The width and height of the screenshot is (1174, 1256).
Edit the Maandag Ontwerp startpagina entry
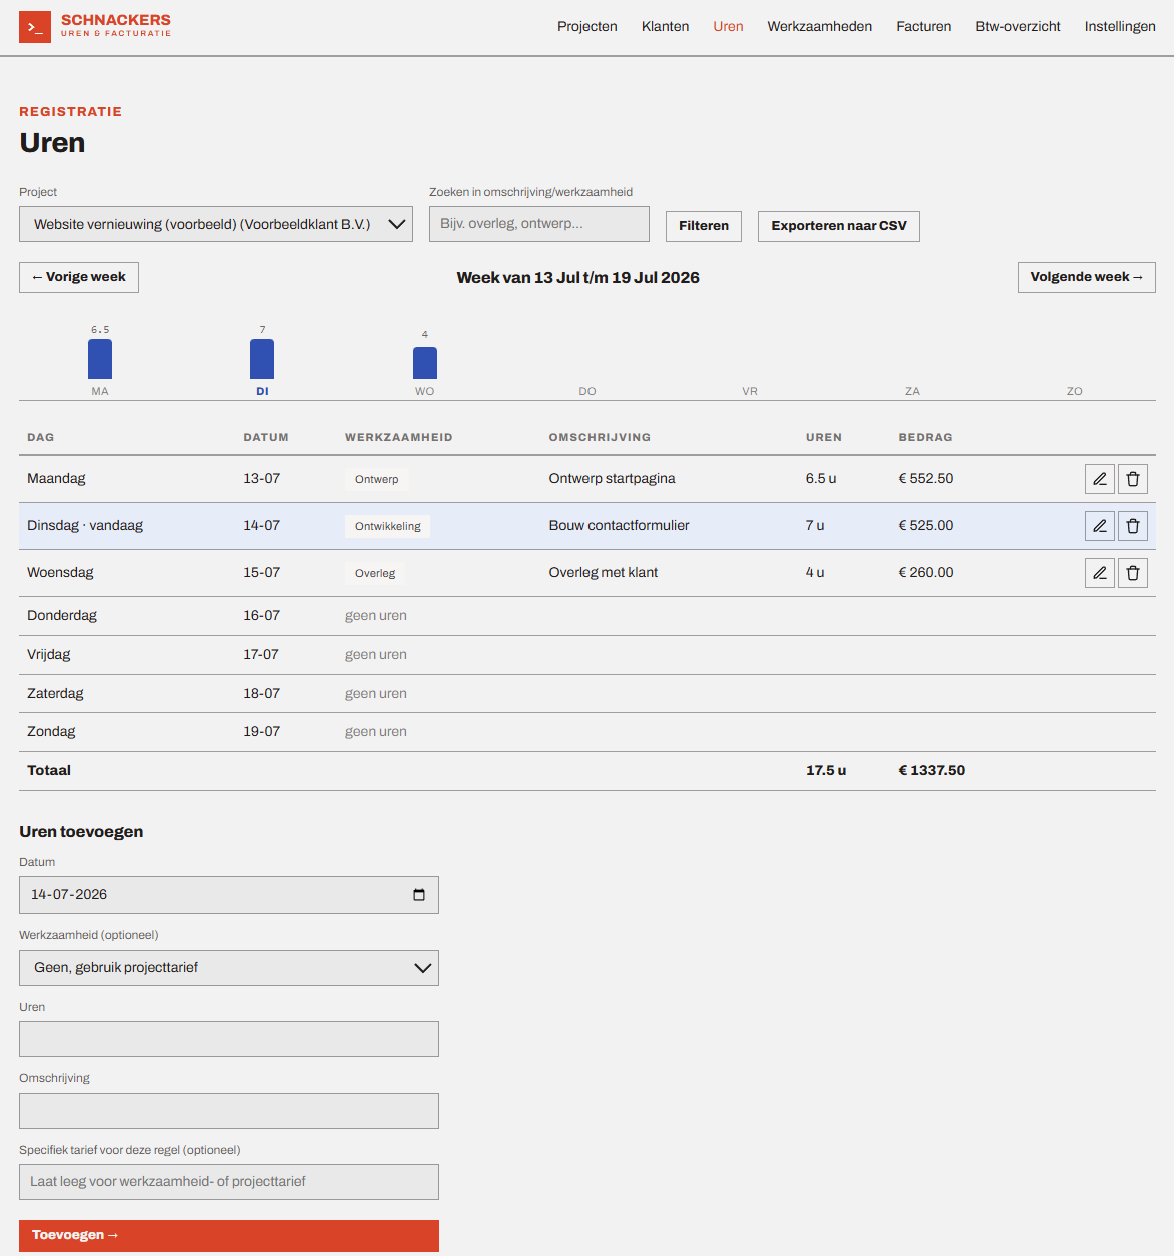1100,479
